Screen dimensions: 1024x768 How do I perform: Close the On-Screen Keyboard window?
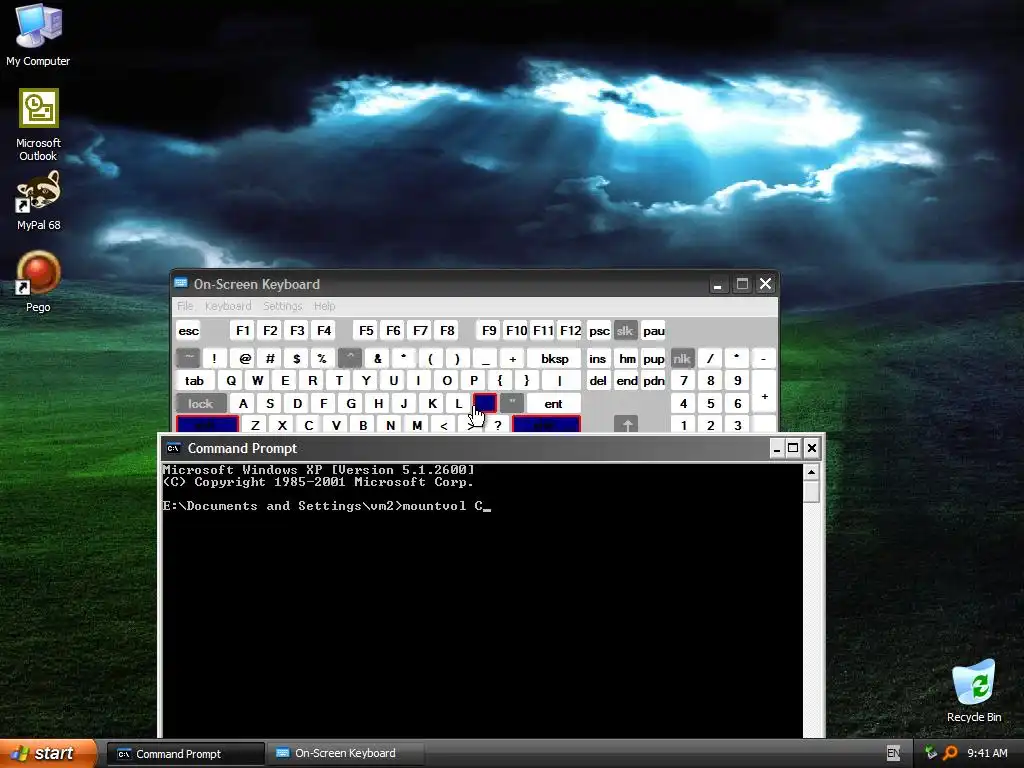tap(765, 284)
